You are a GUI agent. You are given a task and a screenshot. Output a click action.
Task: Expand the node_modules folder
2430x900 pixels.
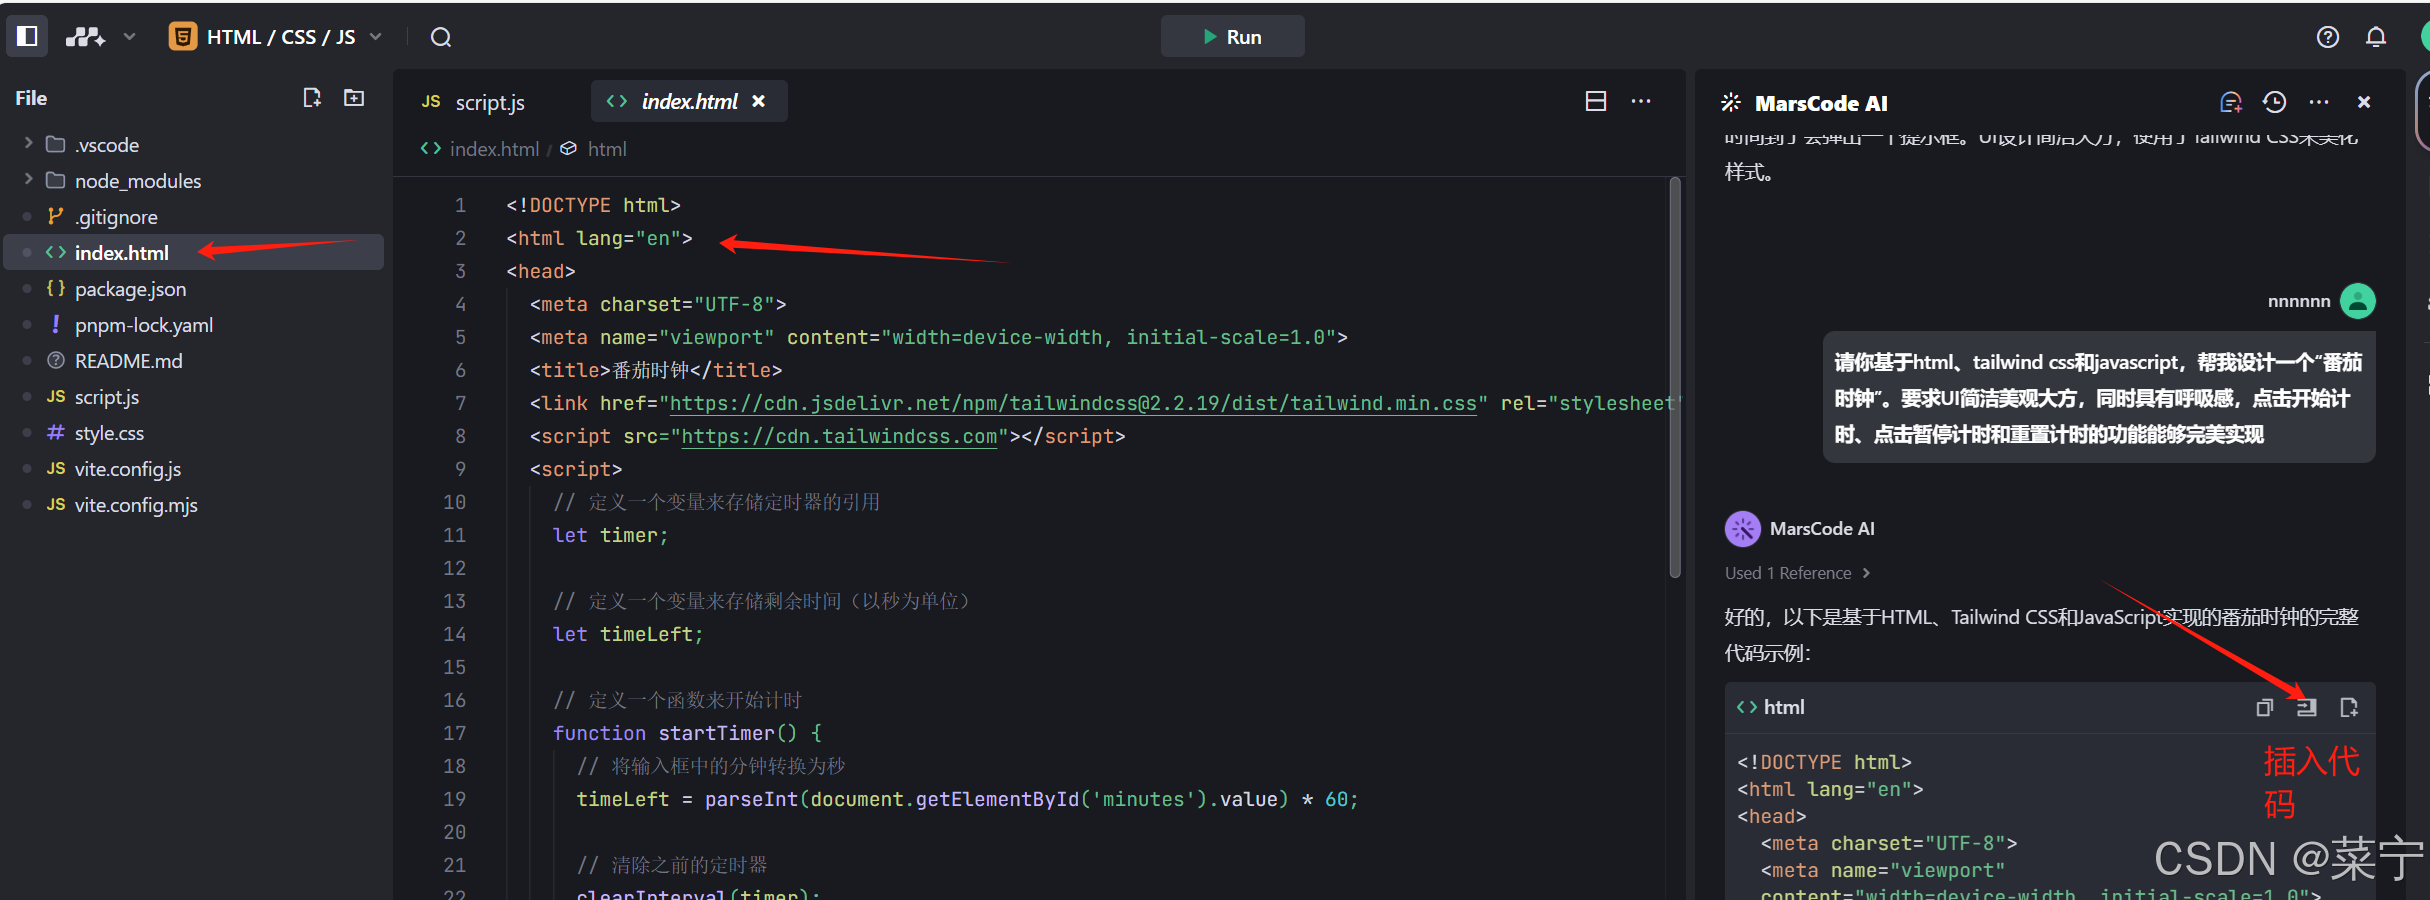click(x=28, y=180)
